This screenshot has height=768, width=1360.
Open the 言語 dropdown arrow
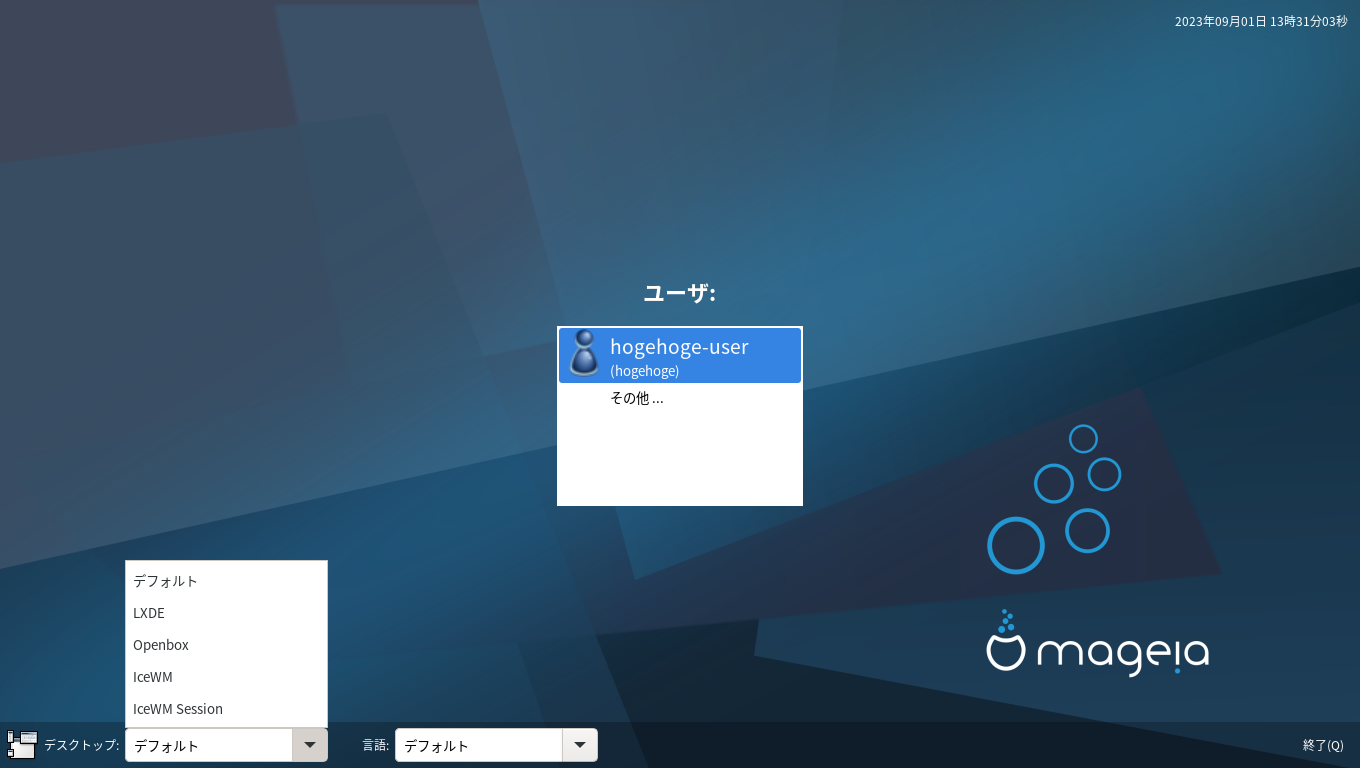point(580,745)
